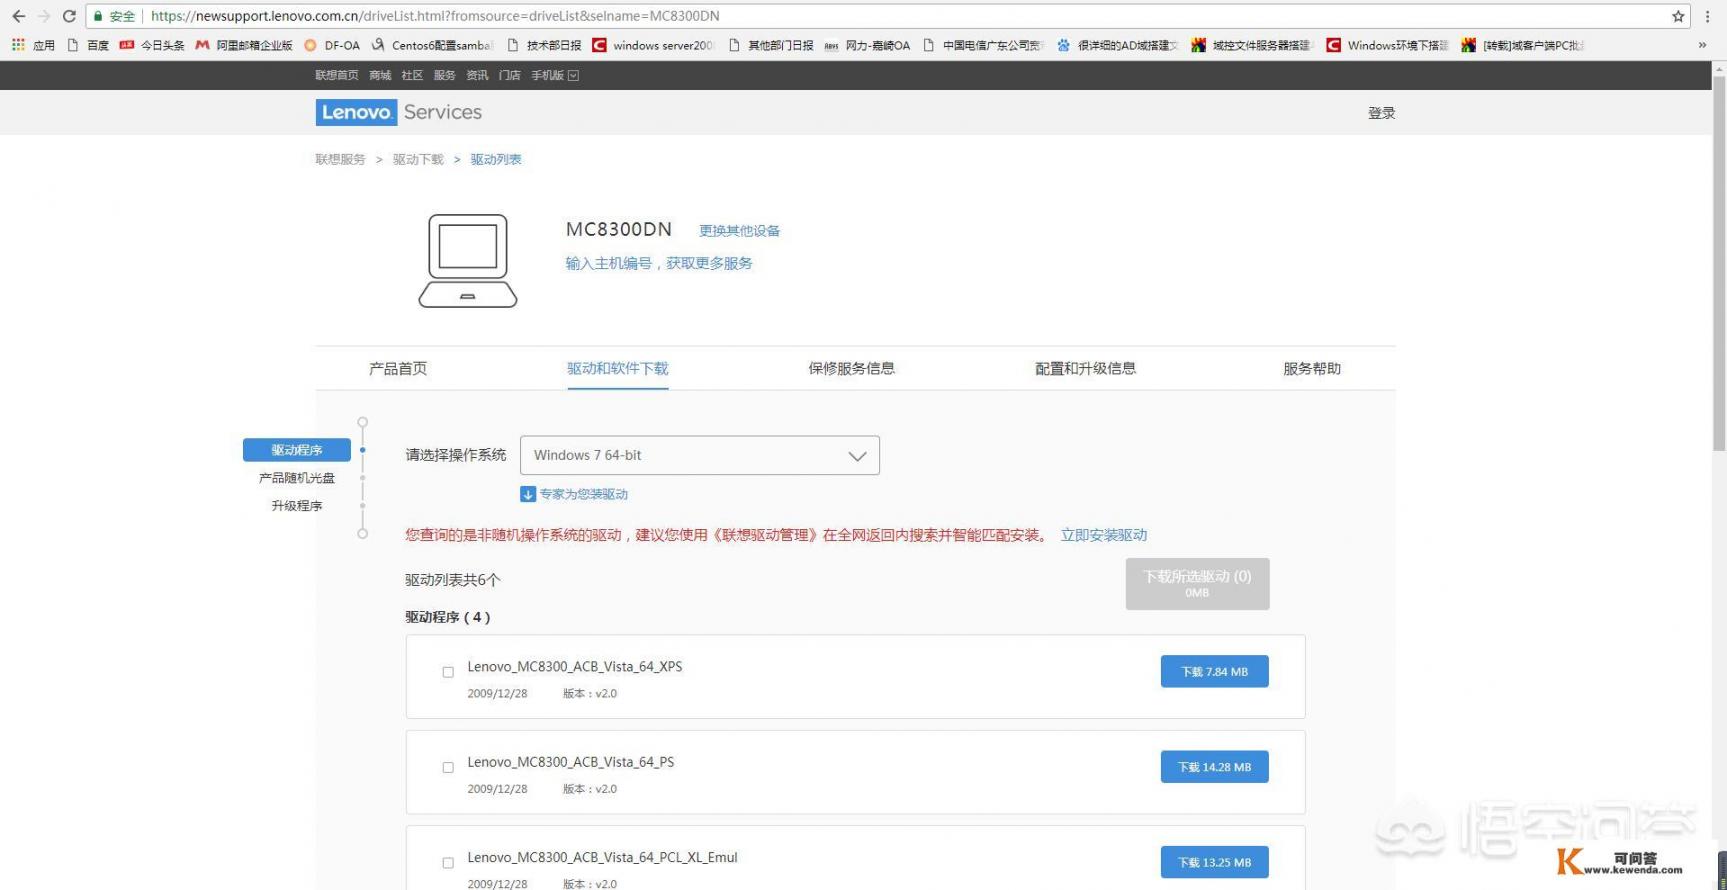Click the download icon beside 专家为您装驱动
This screenshot has width=1727, height=890.
tap(528, 494)
